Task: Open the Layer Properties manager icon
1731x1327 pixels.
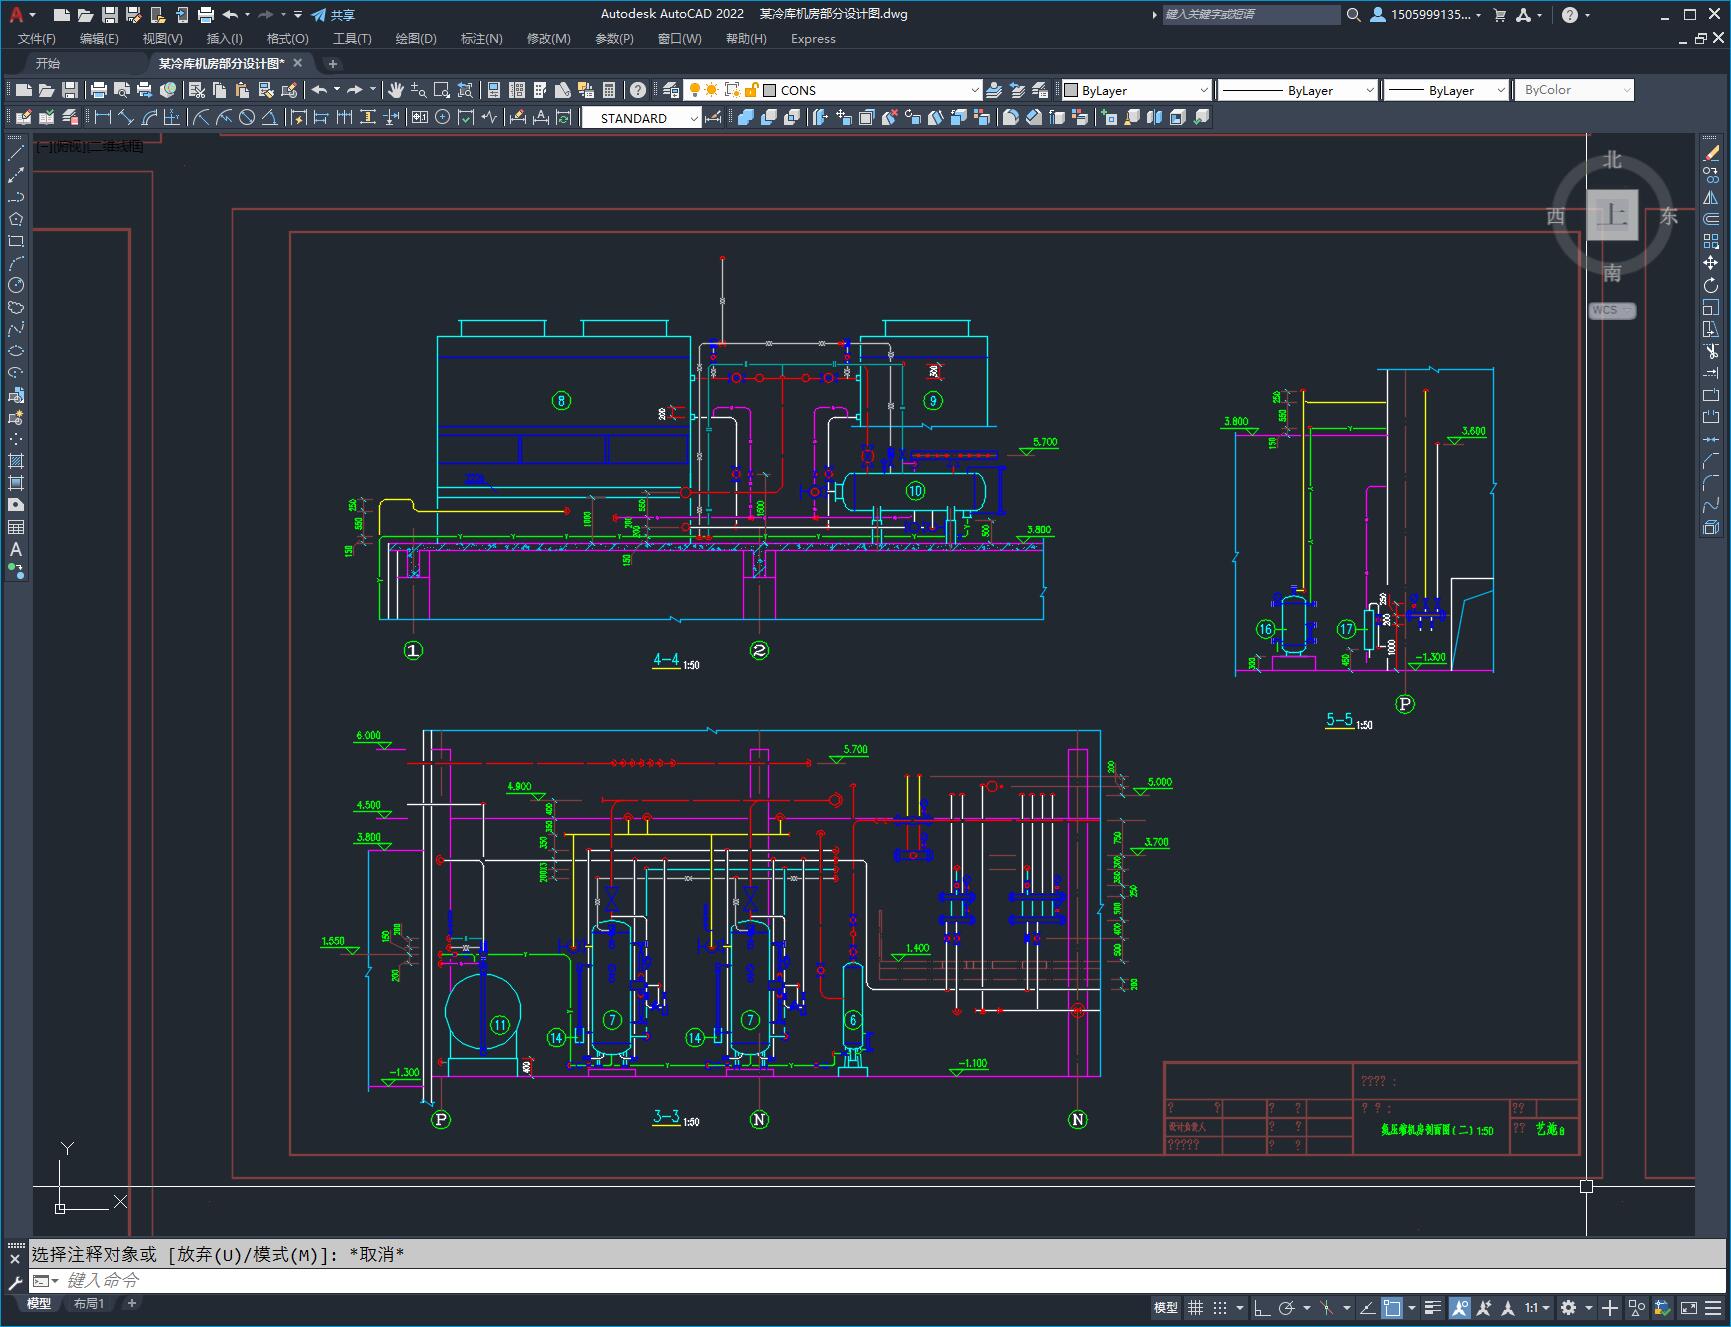Action: 671,90
